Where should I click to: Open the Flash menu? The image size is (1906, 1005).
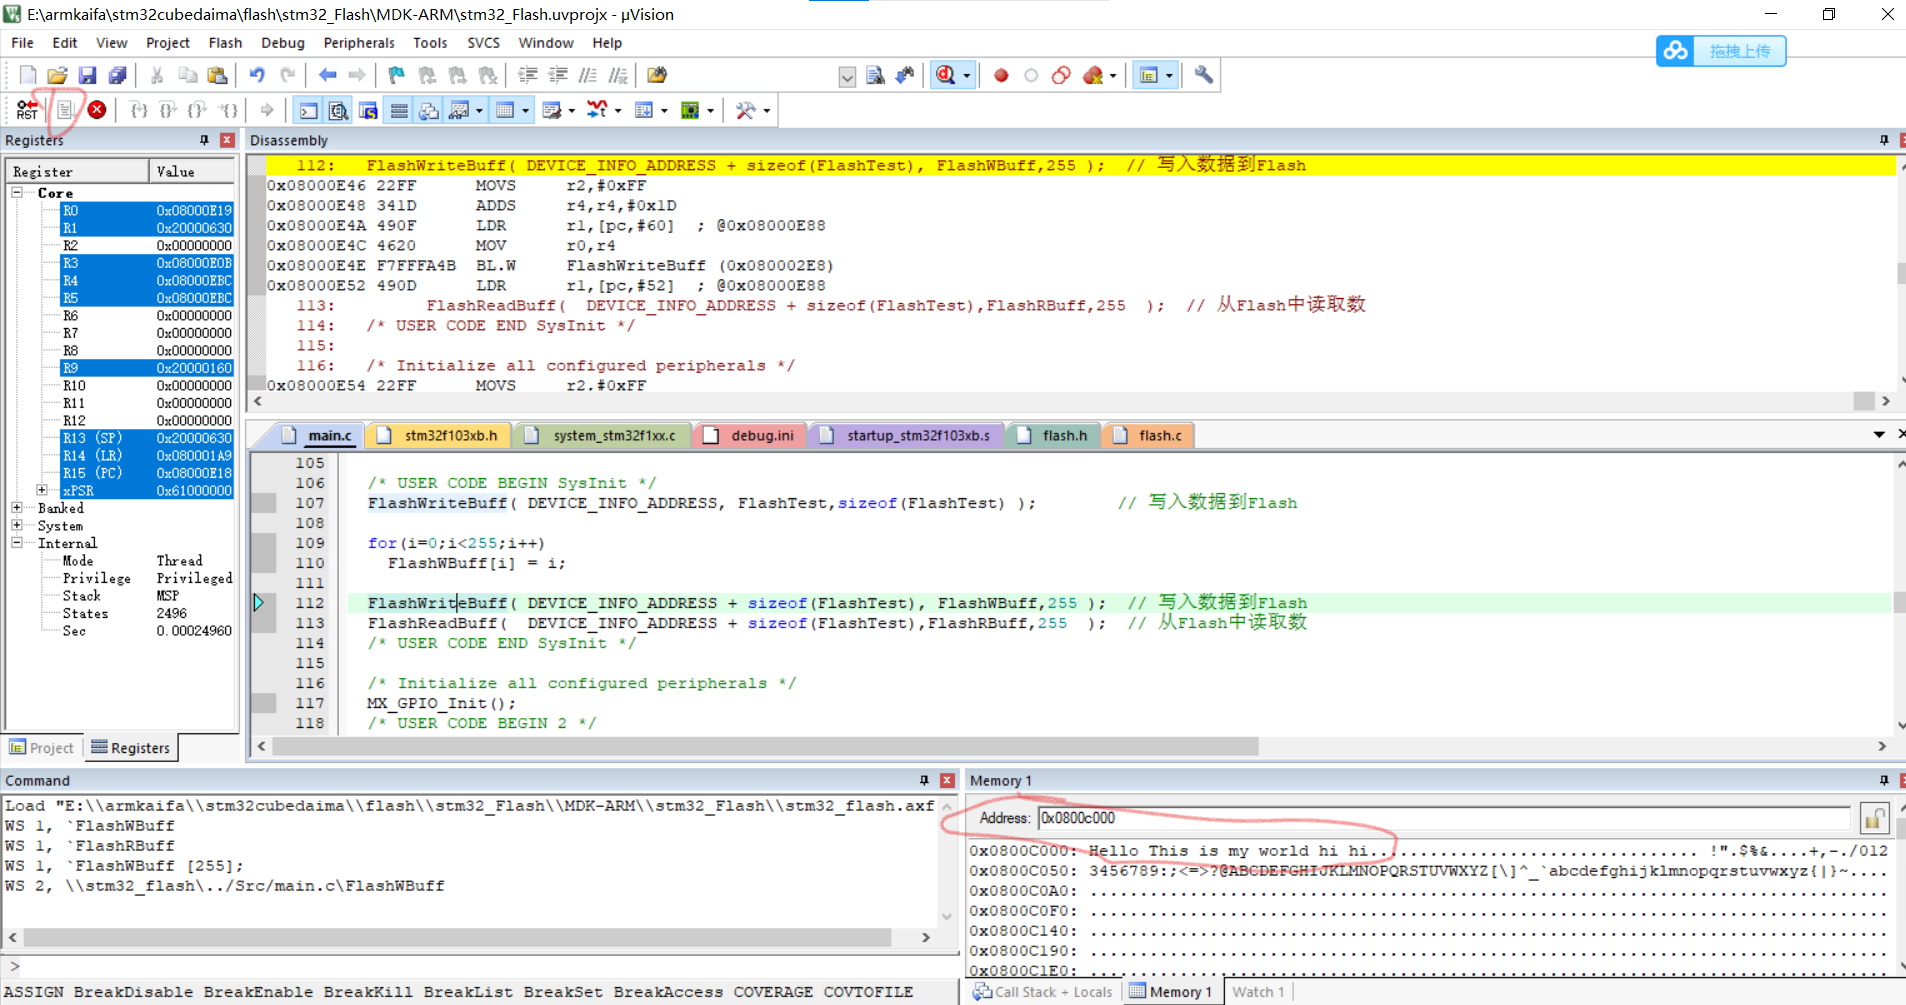click(x=225, y=43)
